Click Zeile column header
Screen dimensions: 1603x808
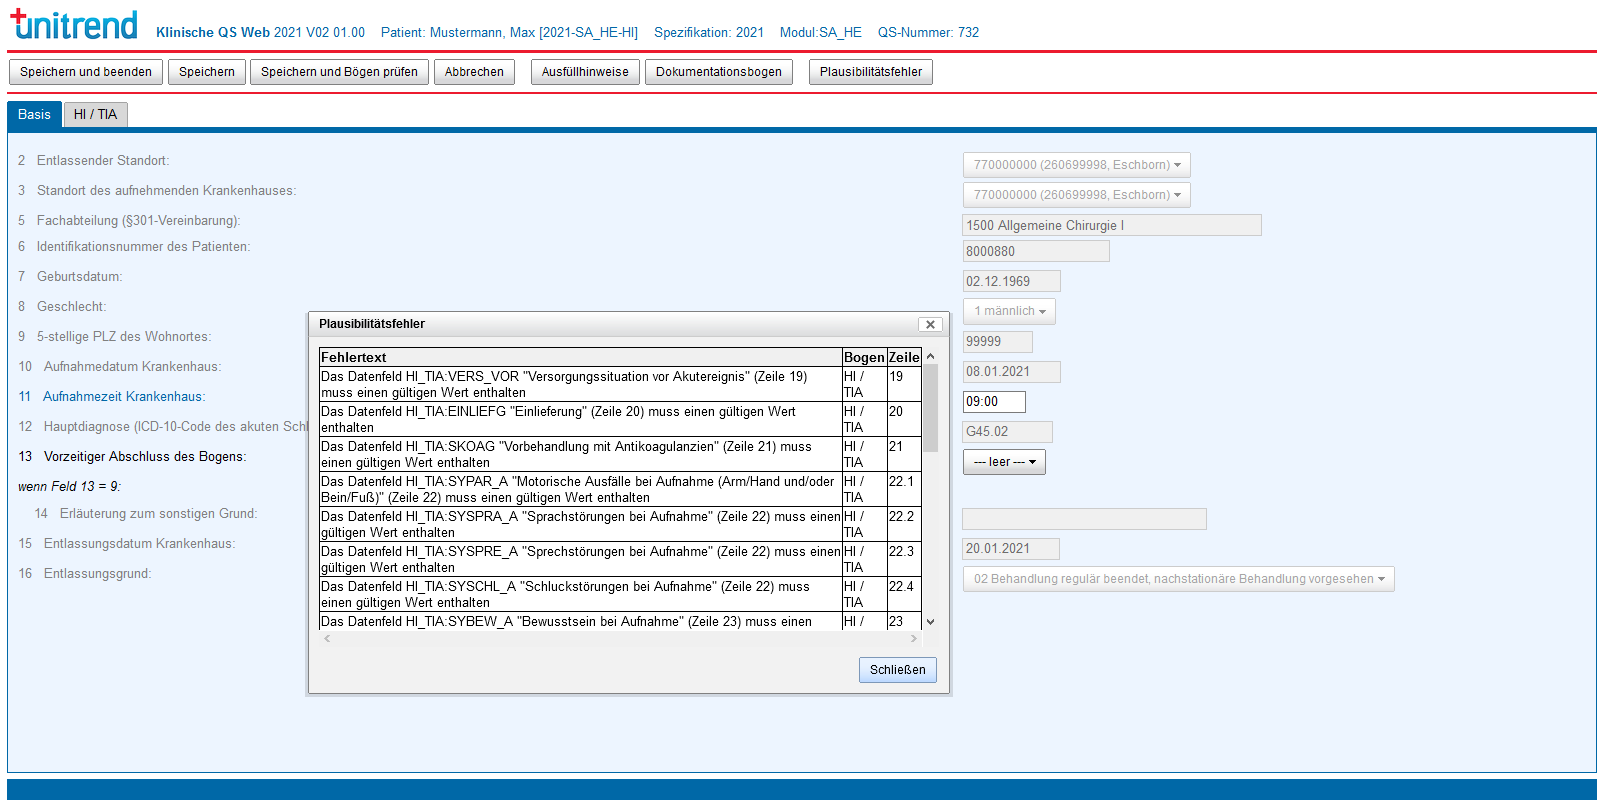[904, 357]
